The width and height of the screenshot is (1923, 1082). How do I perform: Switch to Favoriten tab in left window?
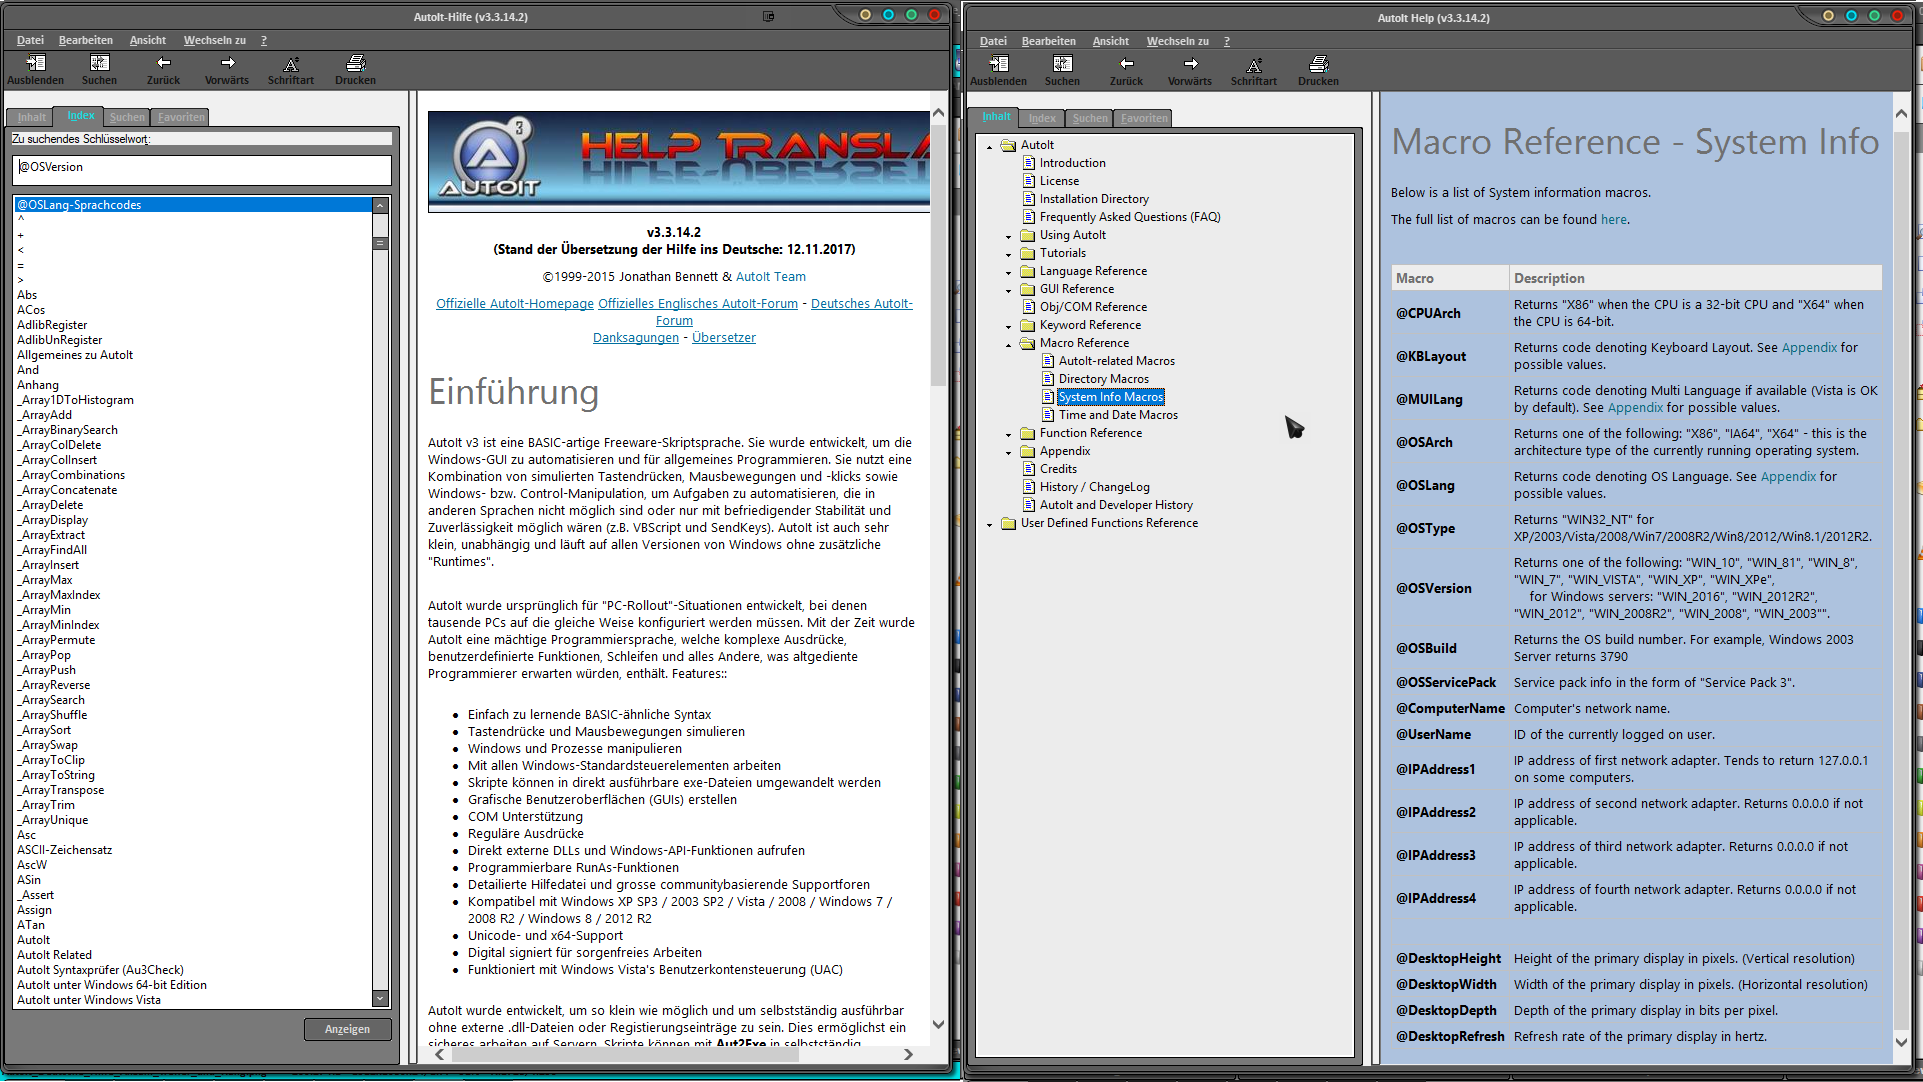click(x=181, y=117)
